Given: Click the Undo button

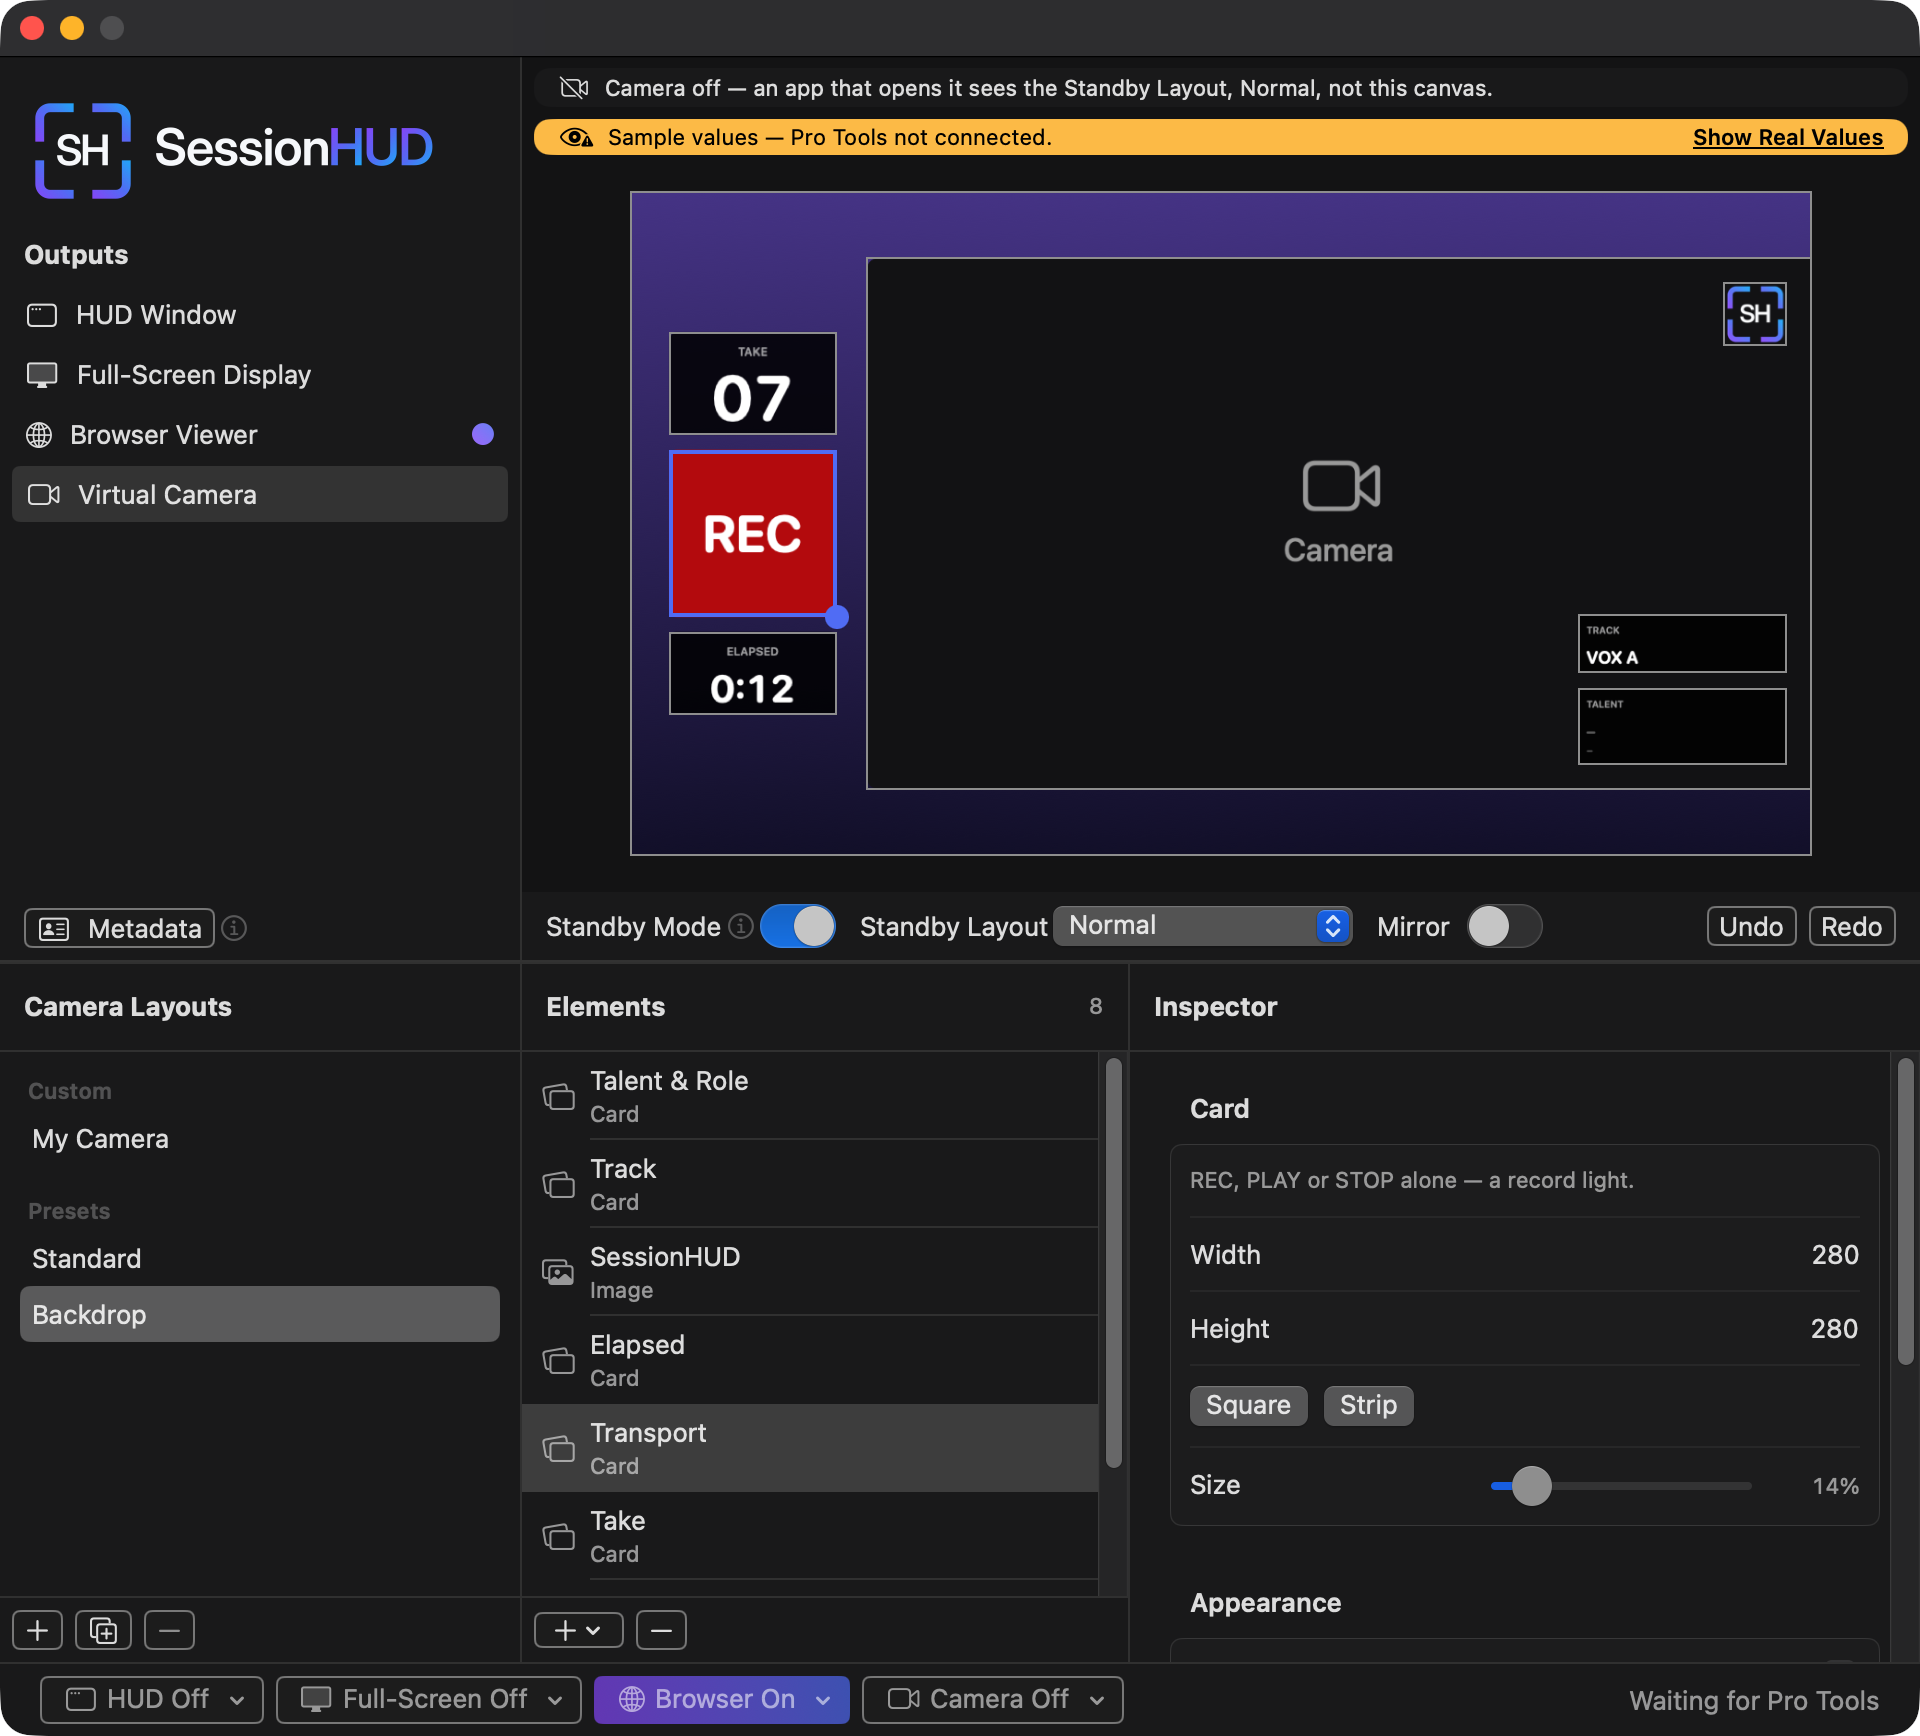Looking at the screenshot, I should click(1751, 927).
